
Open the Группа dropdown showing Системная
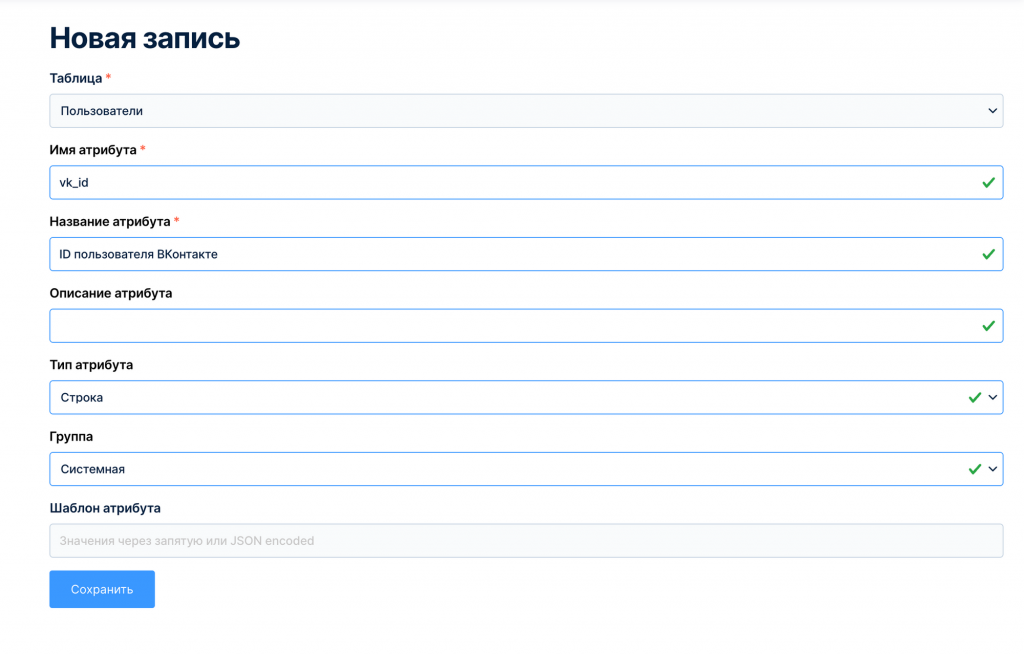click(526, 469)
